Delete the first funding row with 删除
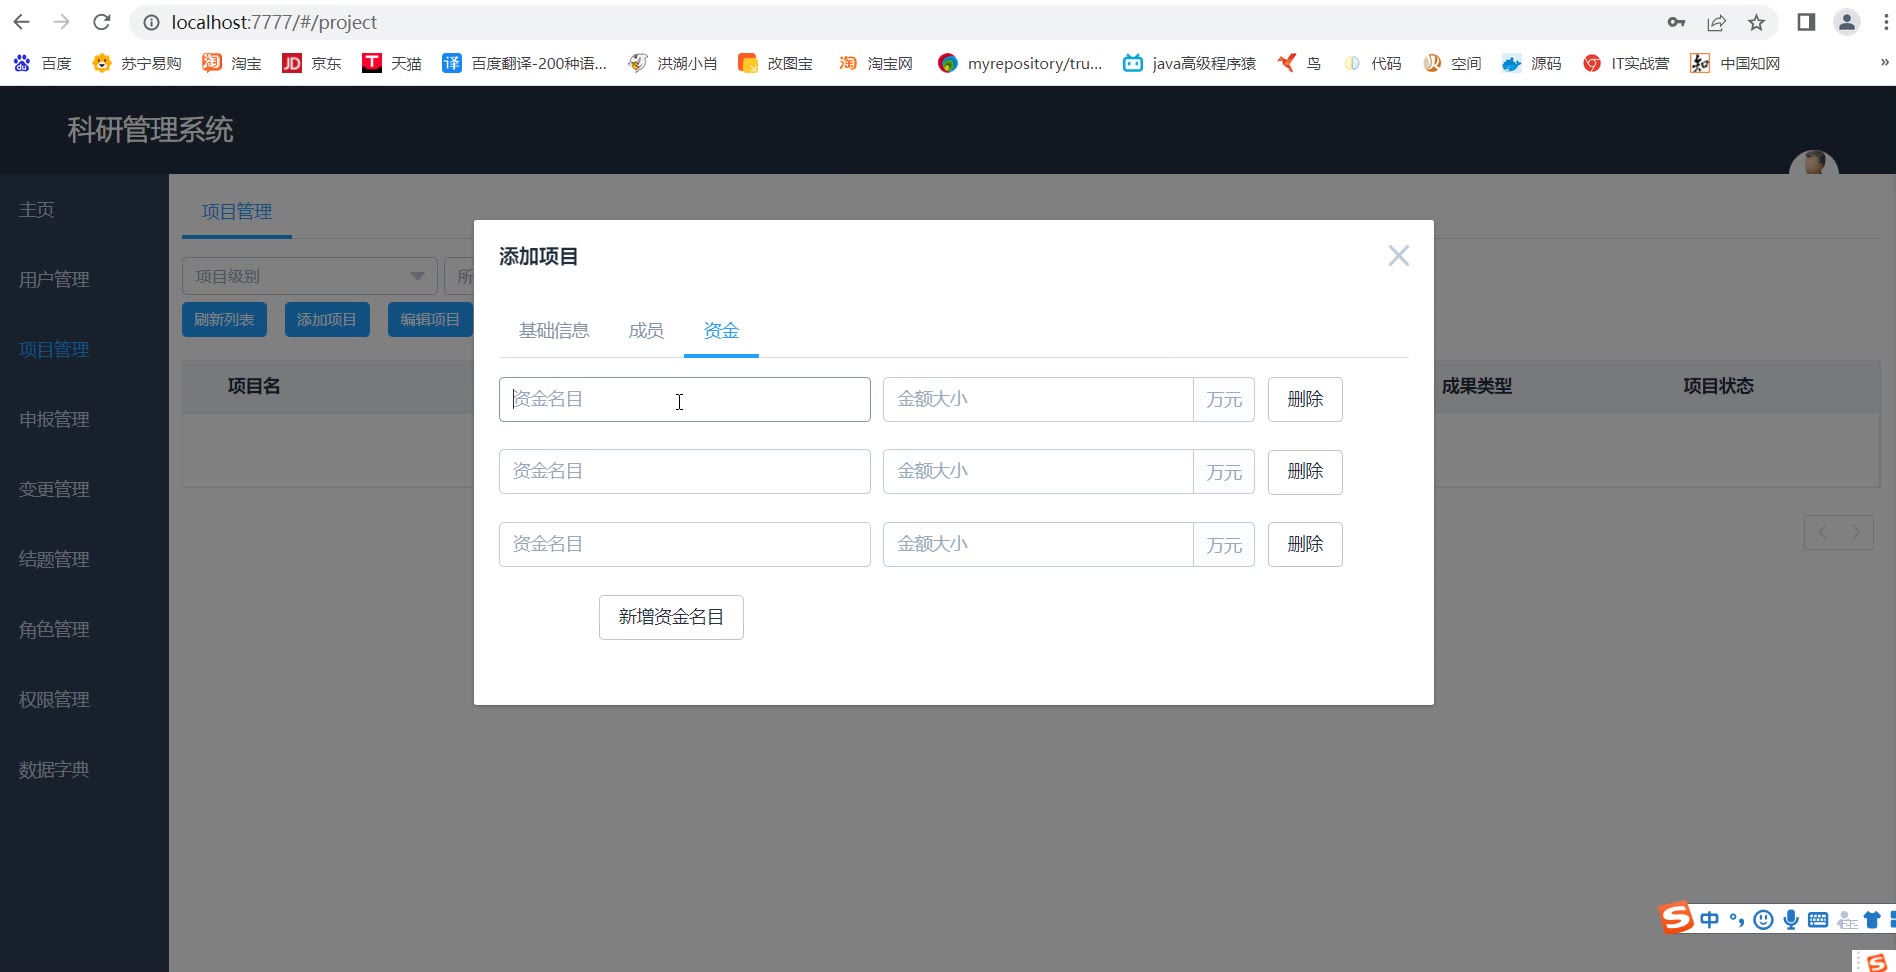Image resolution: width=1896 pixels, height=972 pixels. [1305, 399]
